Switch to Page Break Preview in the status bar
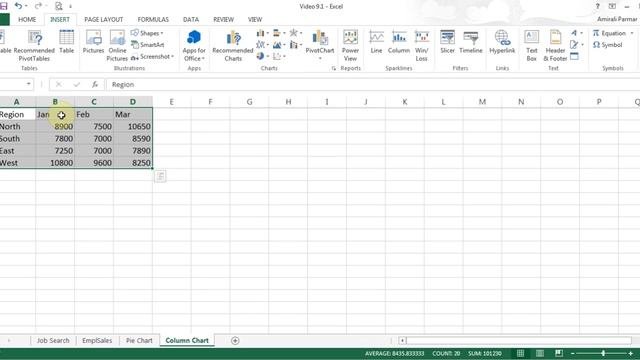The width and height of the screenshot is (640, 360). pyautogui.click(x=559, y=353)
